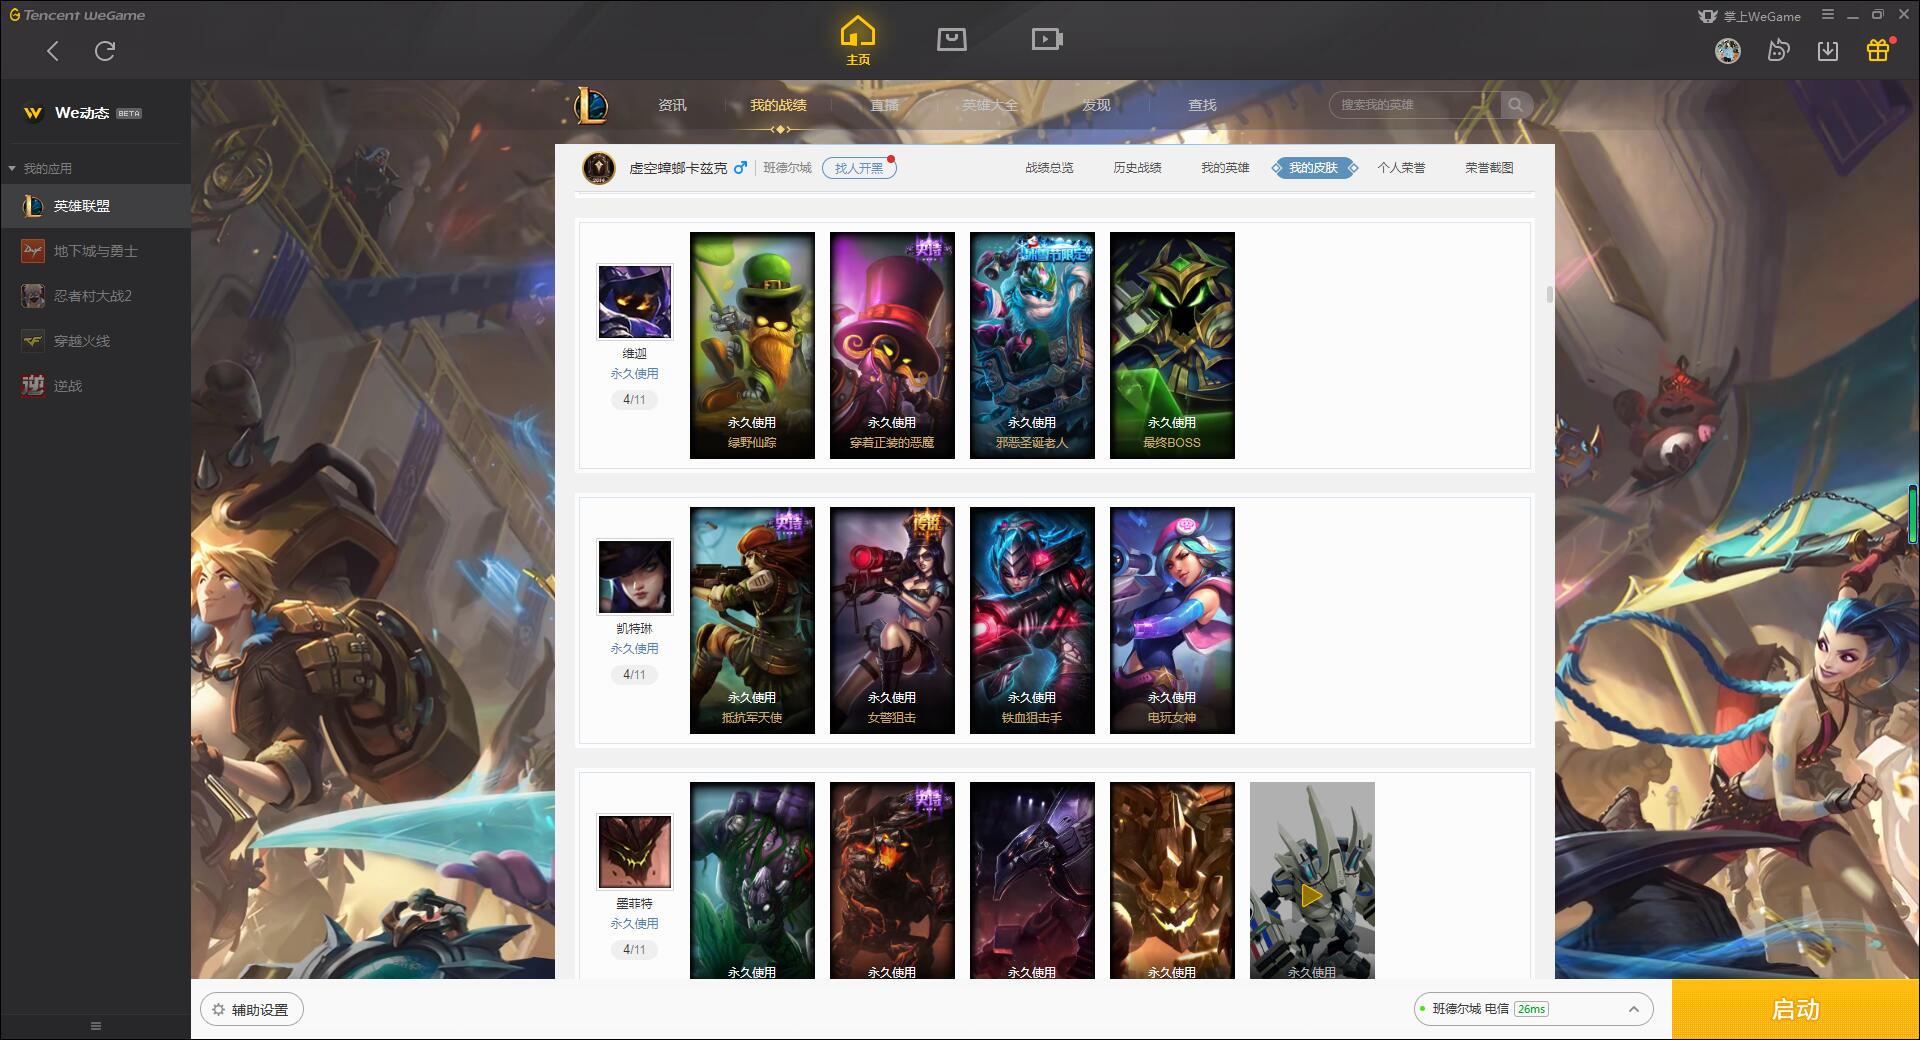Viewport: 1920px width, 1040px height.
Task: Click the 启动 launch button
Action: [1796, 1010]
